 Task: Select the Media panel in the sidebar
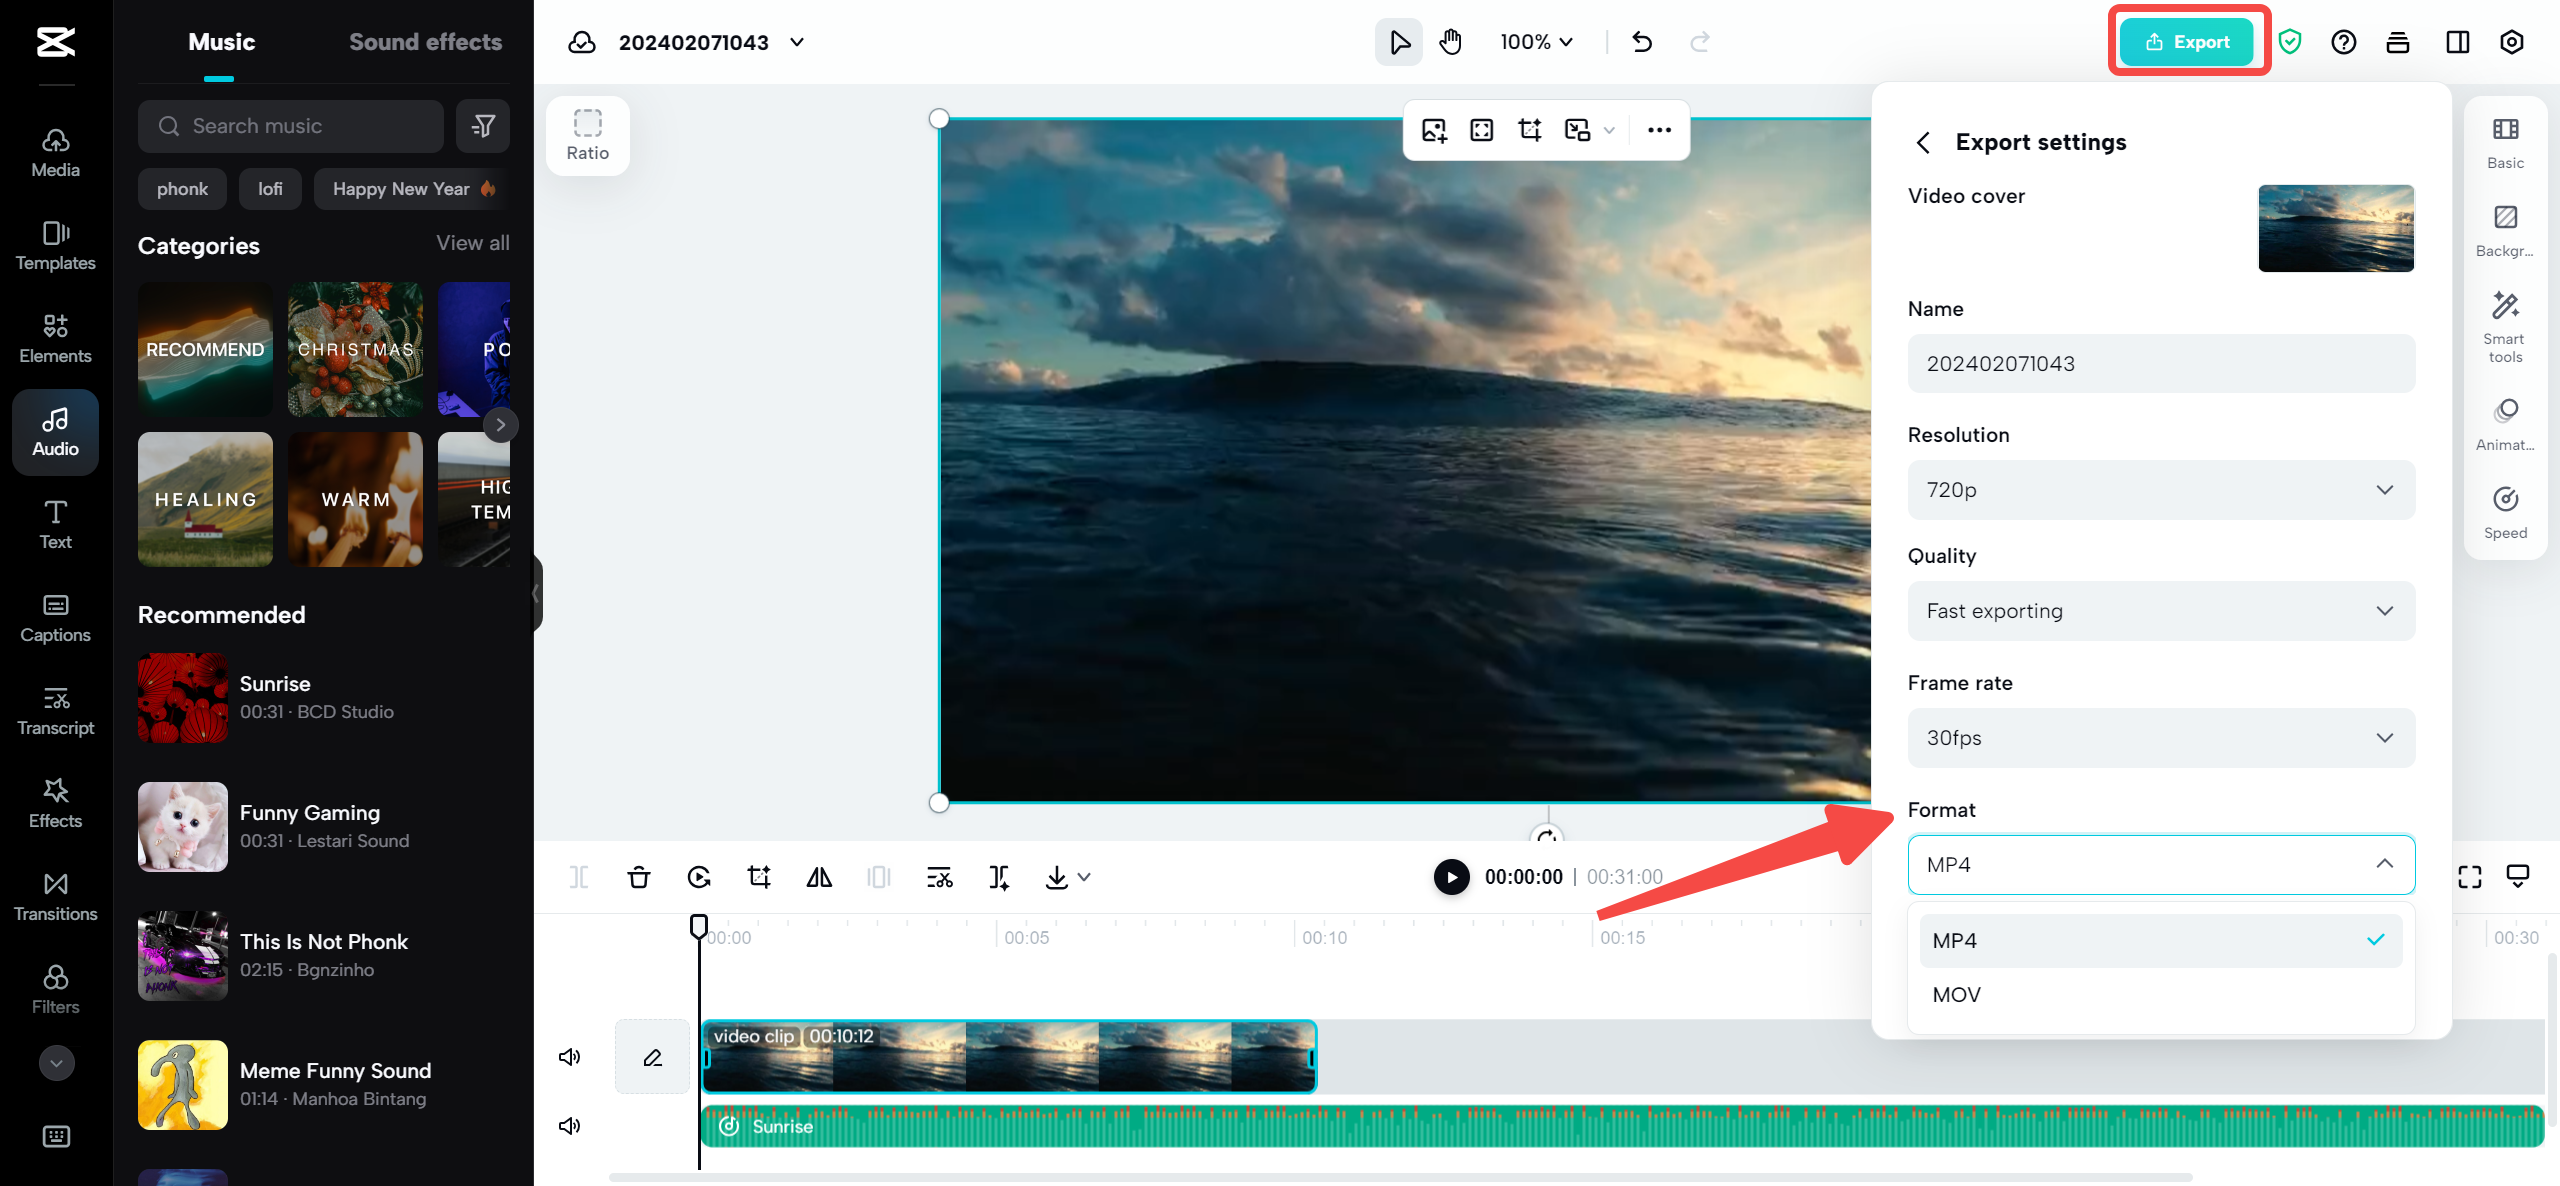click(x=55, y=152)
